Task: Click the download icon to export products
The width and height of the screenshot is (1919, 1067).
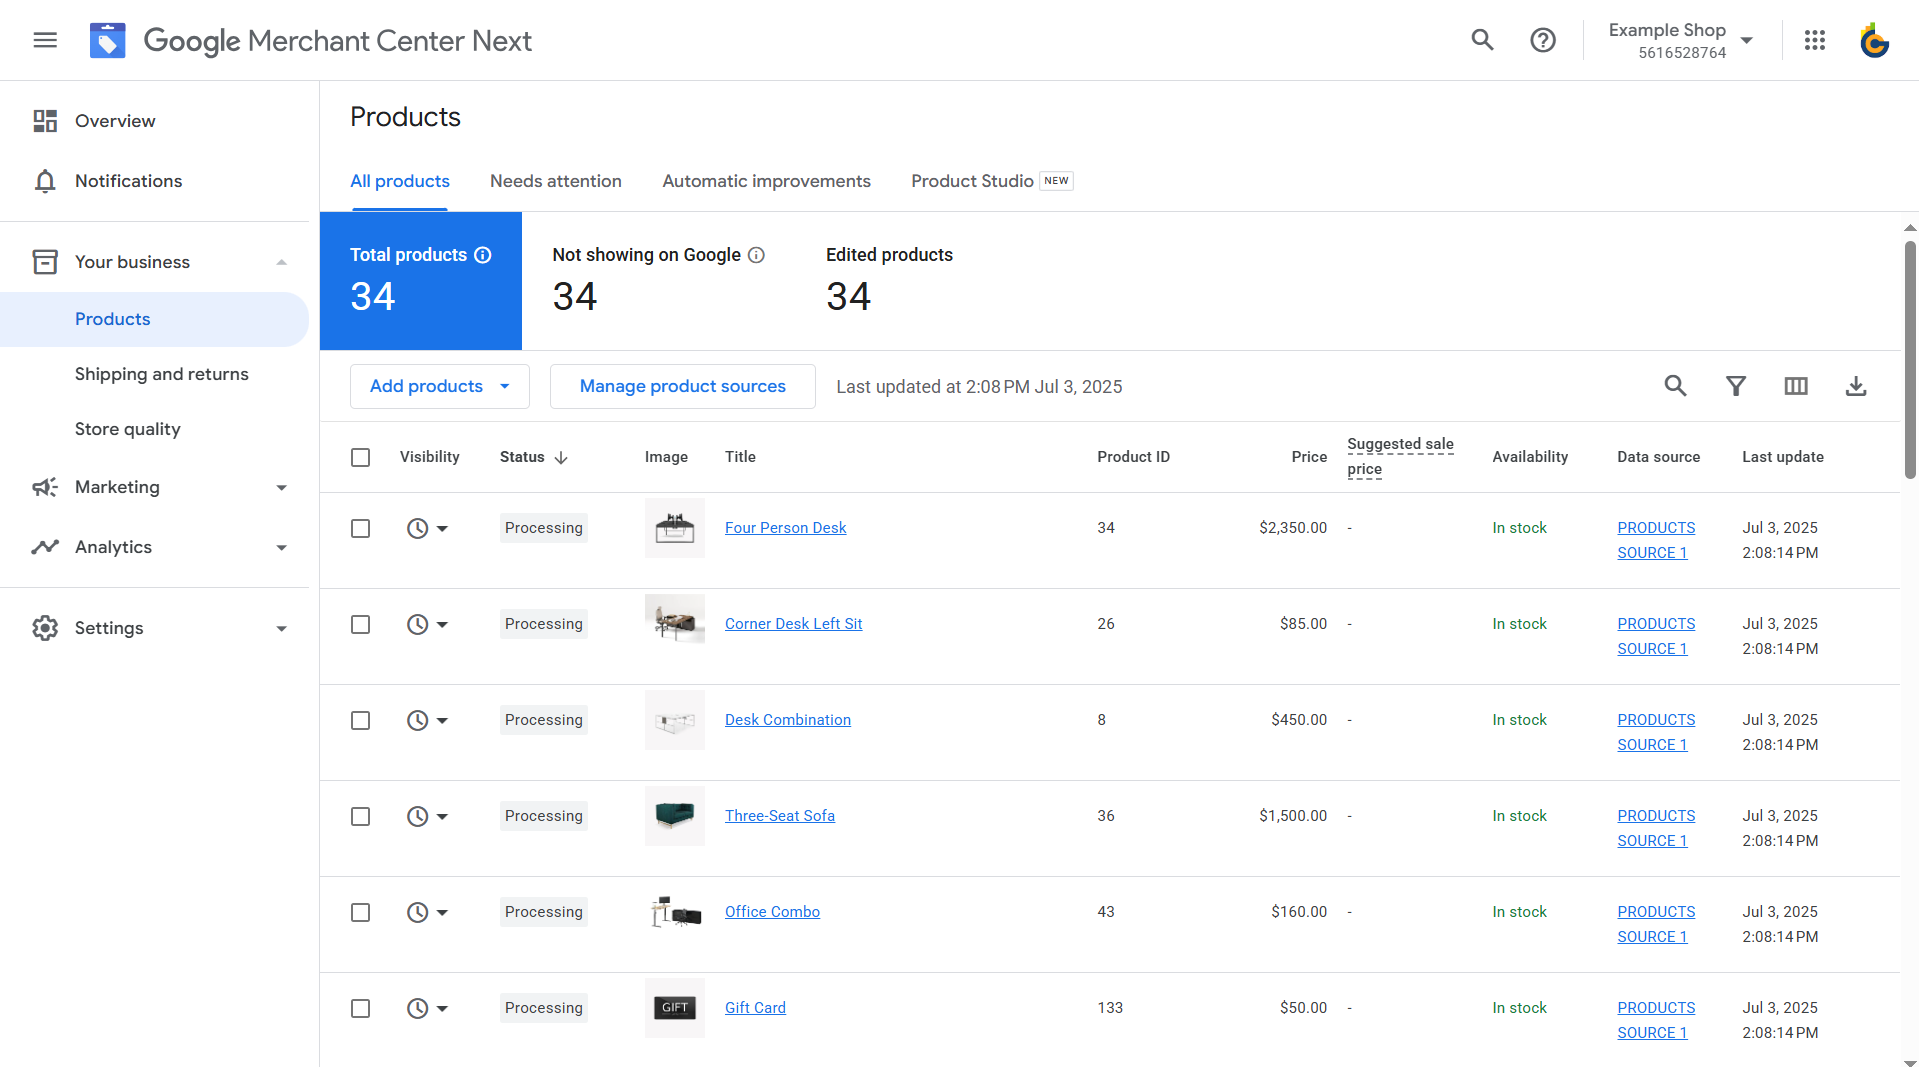Action: point(1856,386)
